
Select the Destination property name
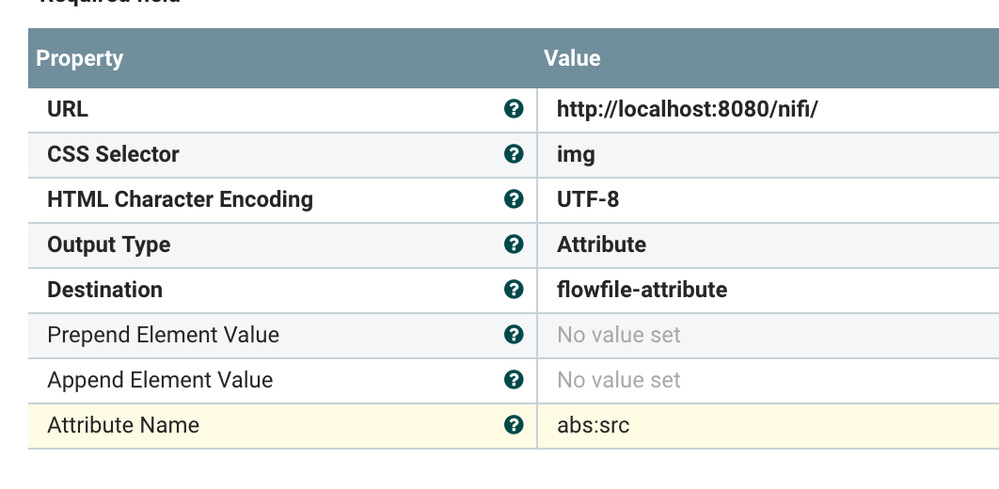[105, 289]
